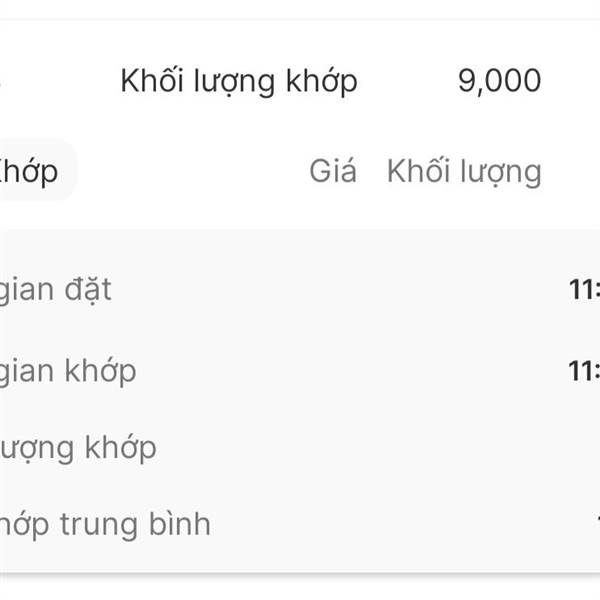The height and width of the screenshot is (600, 600).
Task: Click the "ượng khớp" label in details panel
Action: [78, 447]
